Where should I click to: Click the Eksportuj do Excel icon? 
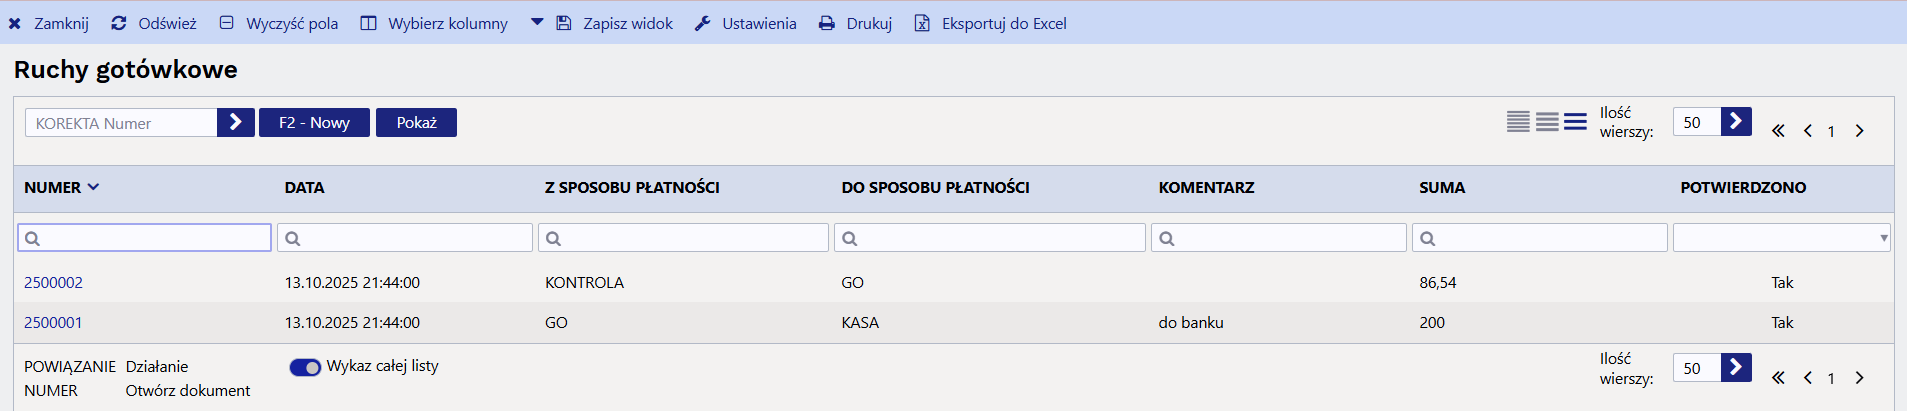click(x=922, y=23)
